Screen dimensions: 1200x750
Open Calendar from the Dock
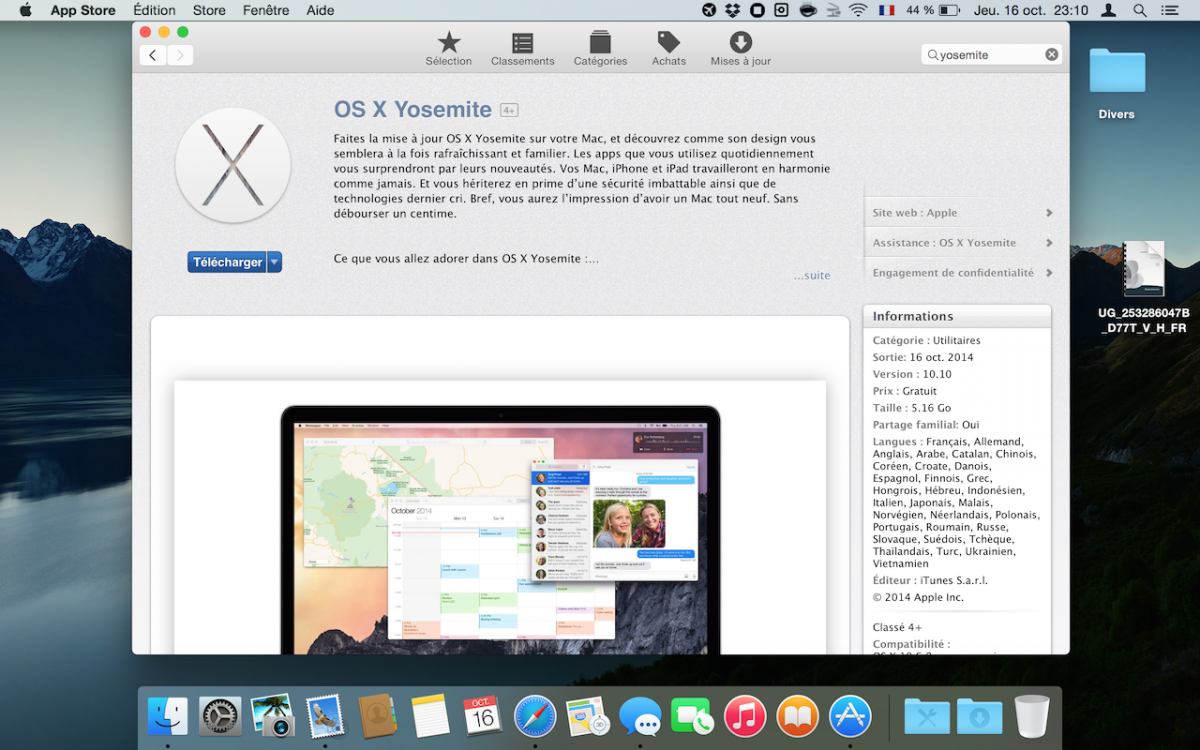coord(483,716)
